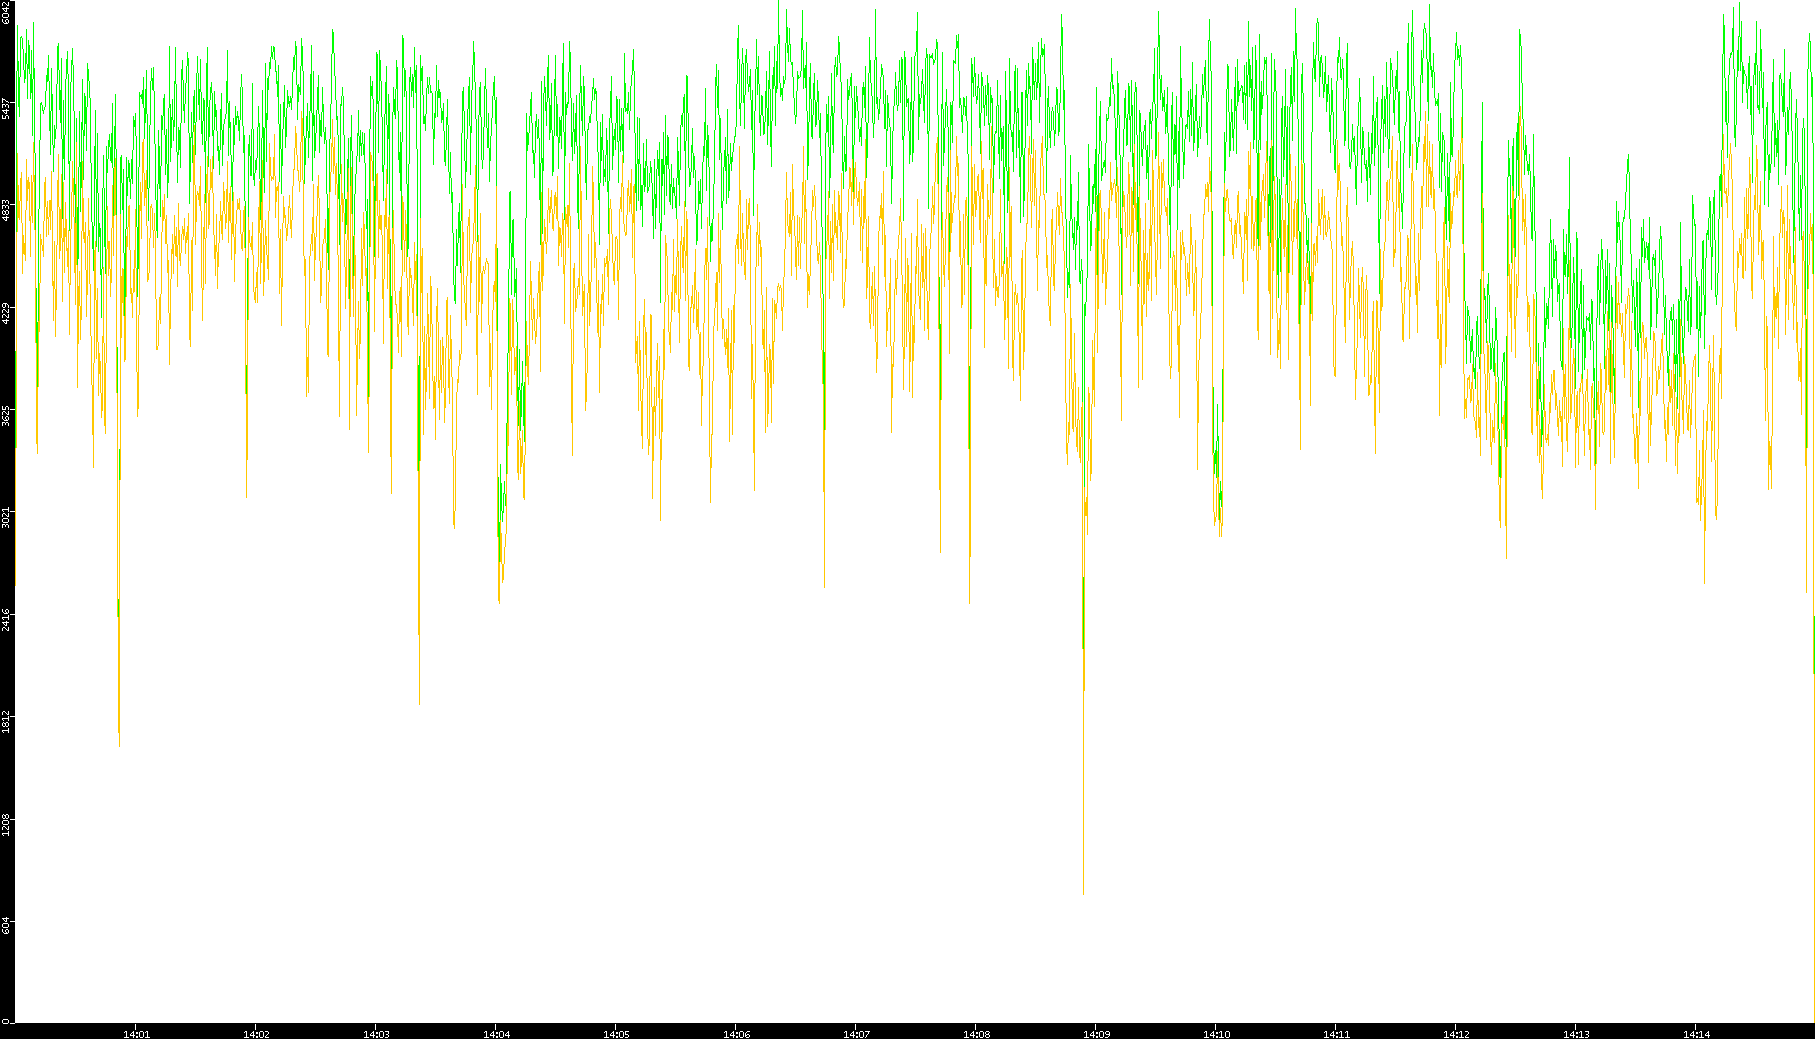Select the 14:02 time axis label
Image resolution: width=1815 pixels, height=1039 pixels.
click(x=256, y=1034)
